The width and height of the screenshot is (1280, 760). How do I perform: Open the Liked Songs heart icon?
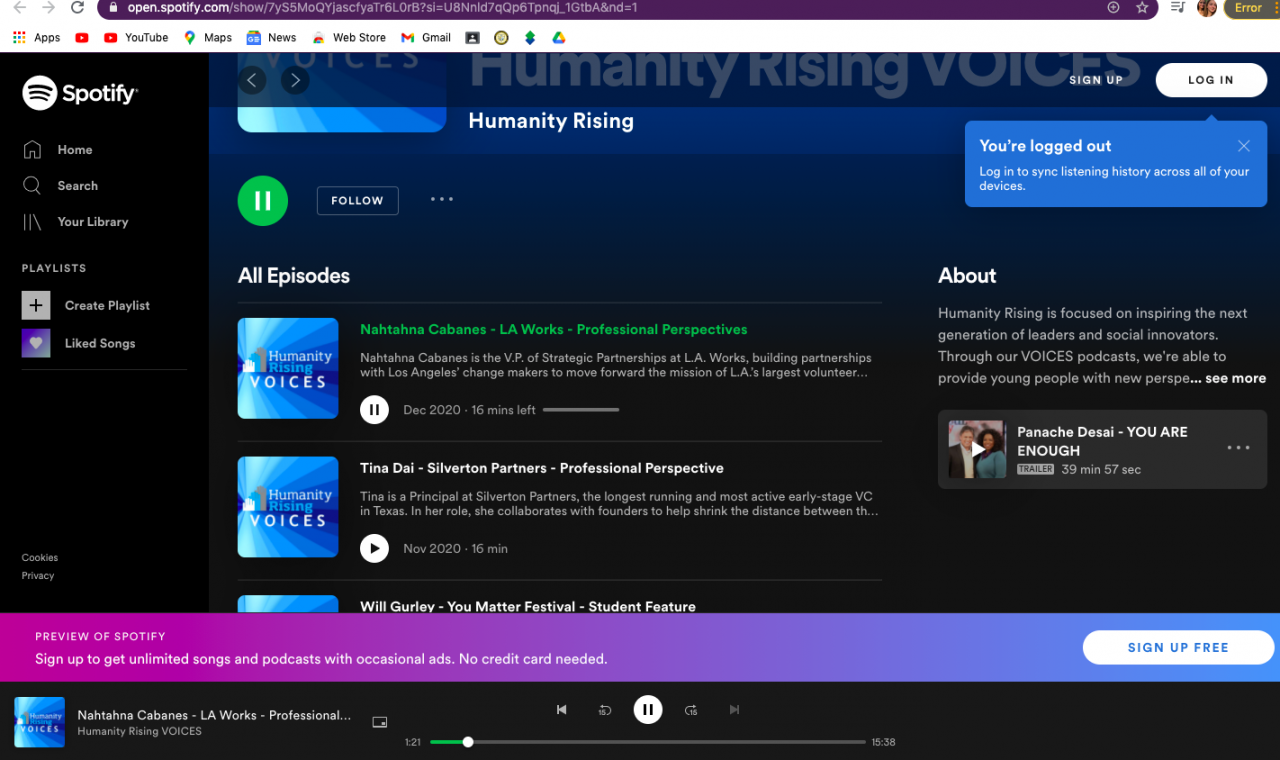36,343
